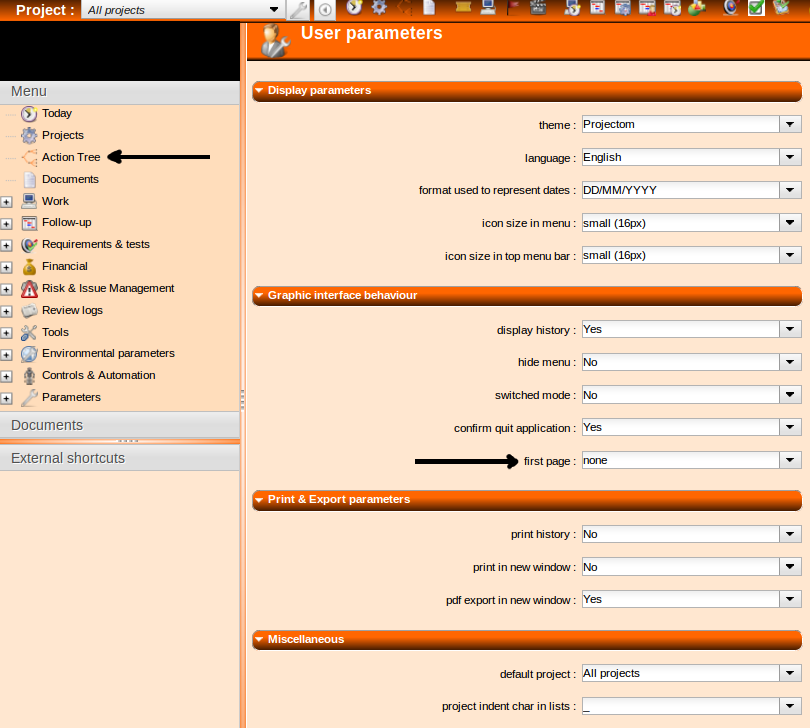
Task: Click the film clapperboard icon in top toolbar
Action: click(x=538, y=8)
